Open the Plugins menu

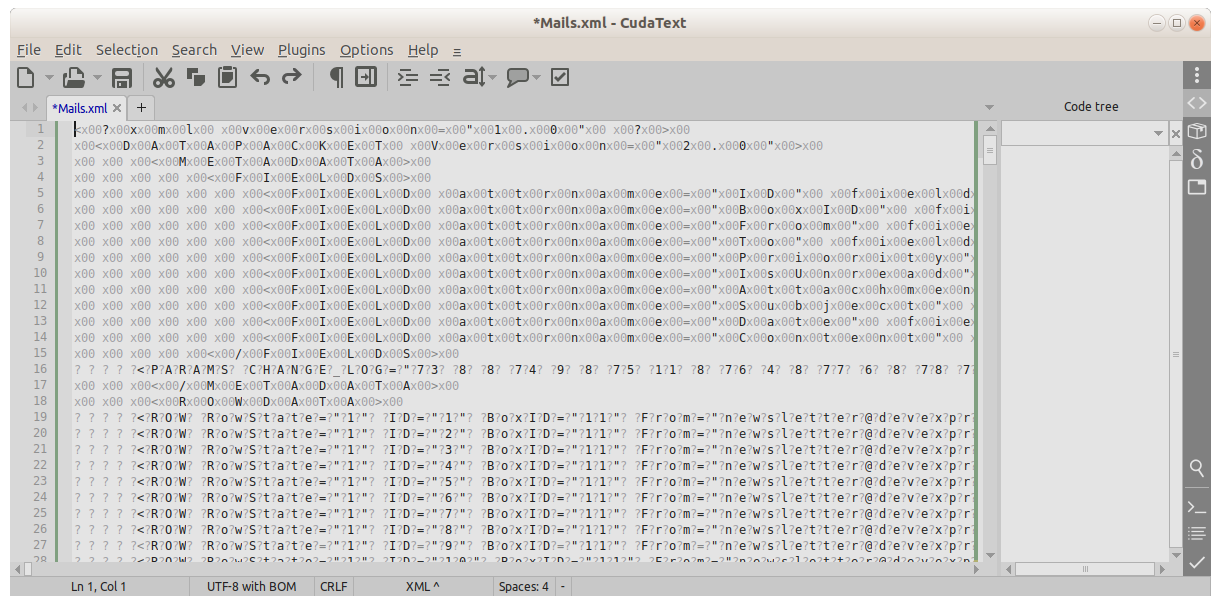(302, 50)
